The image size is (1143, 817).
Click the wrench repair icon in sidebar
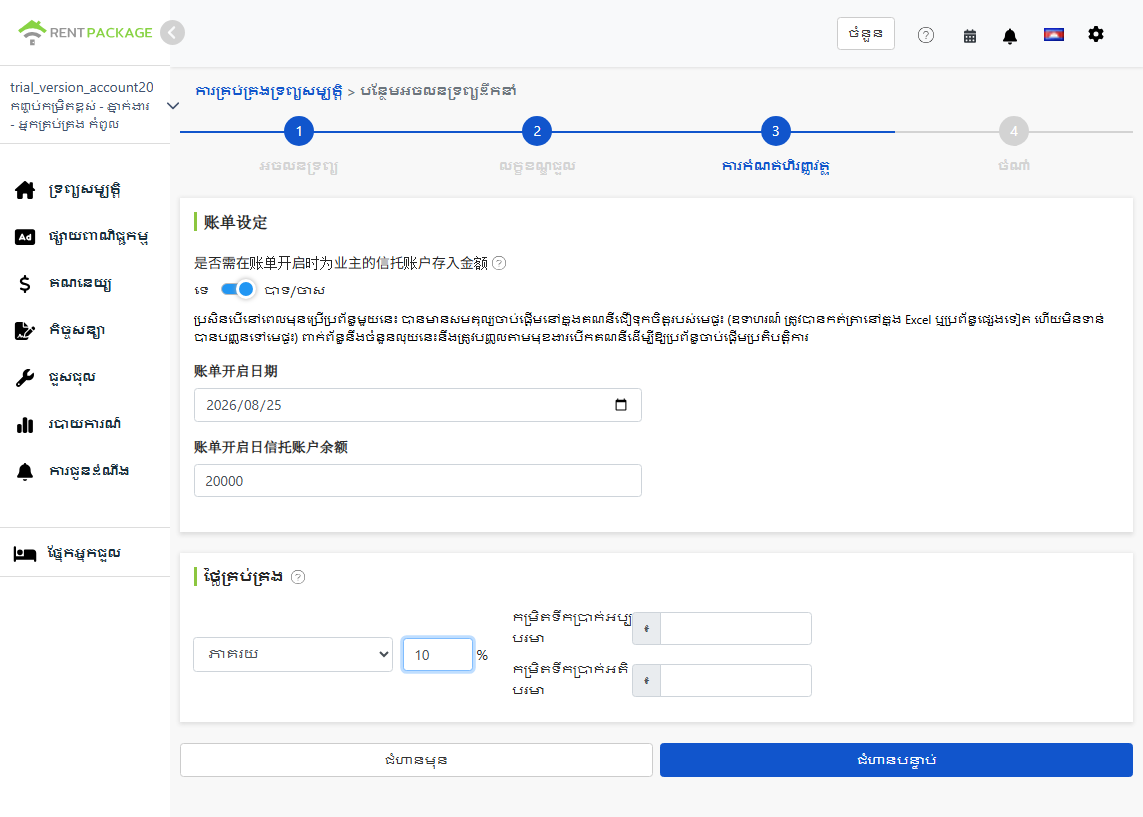point(25,378)
